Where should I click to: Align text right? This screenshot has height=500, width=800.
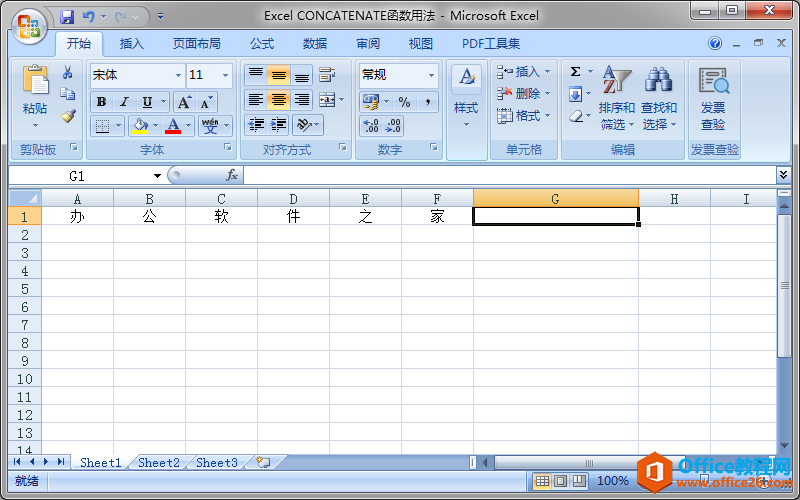coord(302,100)
